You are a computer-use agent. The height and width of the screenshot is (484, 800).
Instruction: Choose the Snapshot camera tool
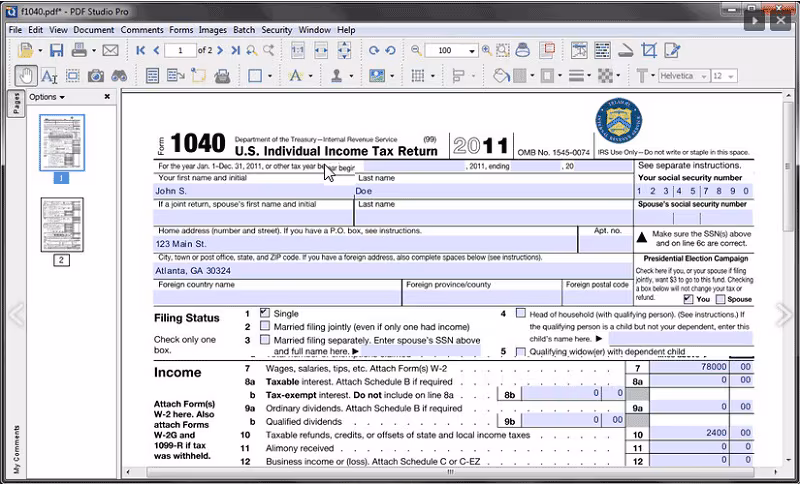coord(95,77)
